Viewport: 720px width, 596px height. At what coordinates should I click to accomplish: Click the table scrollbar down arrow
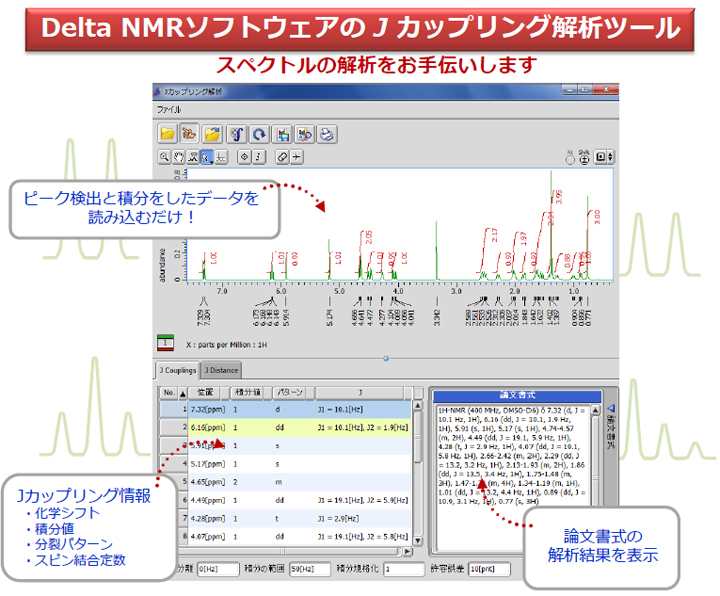tap(418, 541)
